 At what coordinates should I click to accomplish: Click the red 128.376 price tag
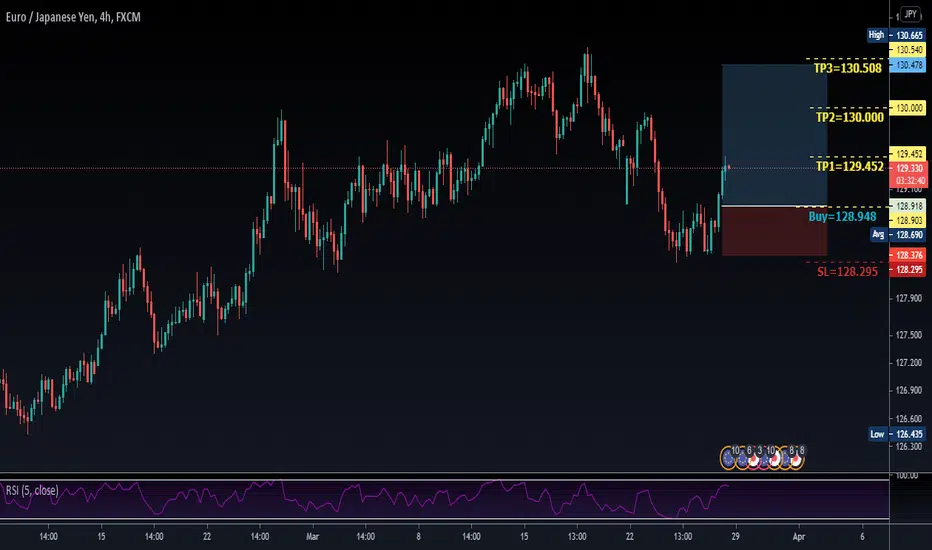pyautogui.click(x=908, y=255)
